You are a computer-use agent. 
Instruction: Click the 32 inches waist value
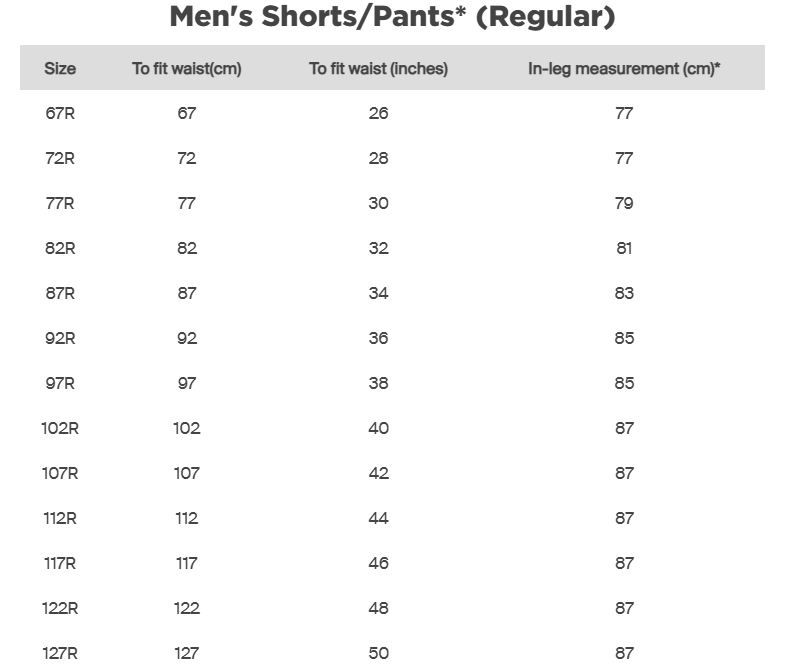[378, 248]
